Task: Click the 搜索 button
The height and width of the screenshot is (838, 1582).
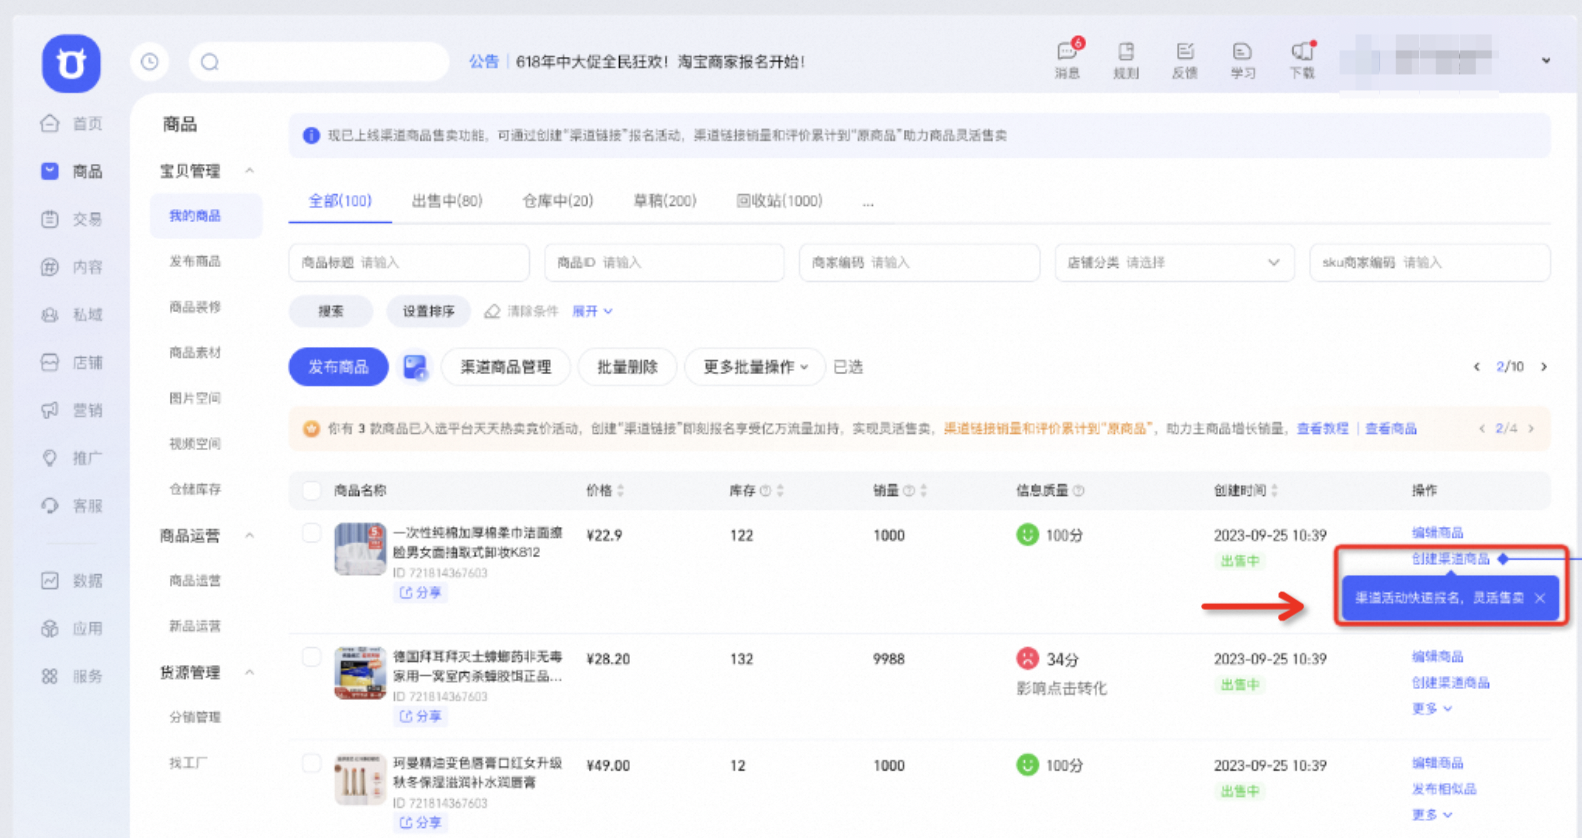Action: pos(330,311)
